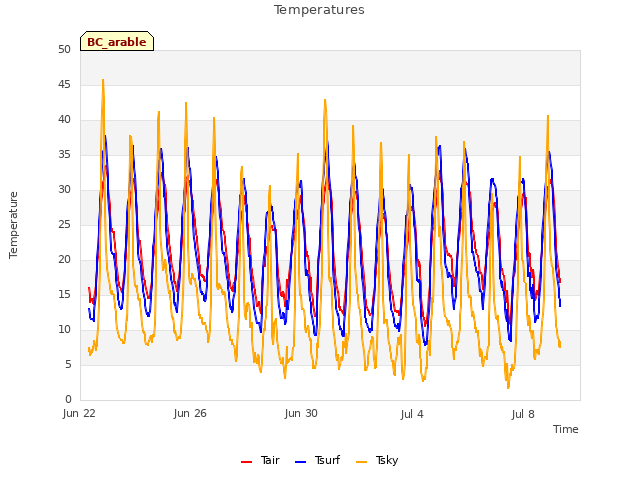Image resolution: width=640 pixels, height=480 pixels.
Task: Click the Jun 30 x-axis label
Action: [301, 413]
